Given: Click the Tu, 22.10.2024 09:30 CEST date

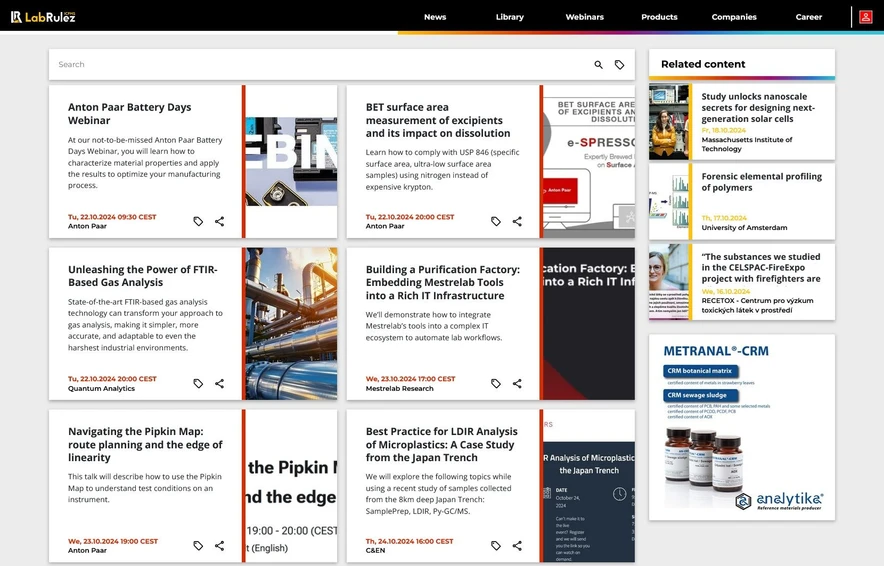Looking at the screenshot, I should [x=112, y=217].
